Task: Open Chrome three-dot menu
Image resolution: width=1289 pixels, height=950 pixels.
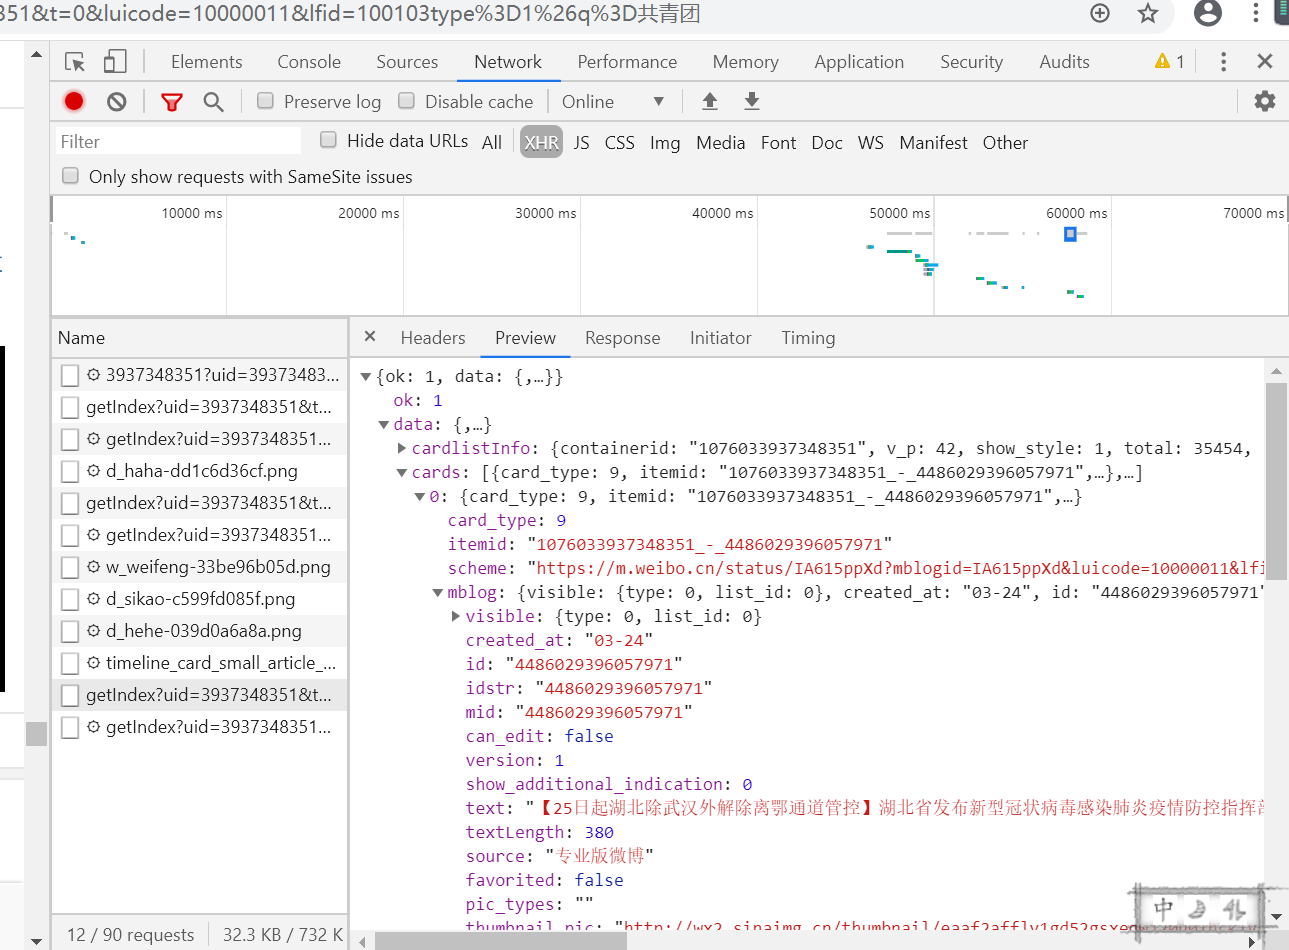Action: (x=1256, y=13)
